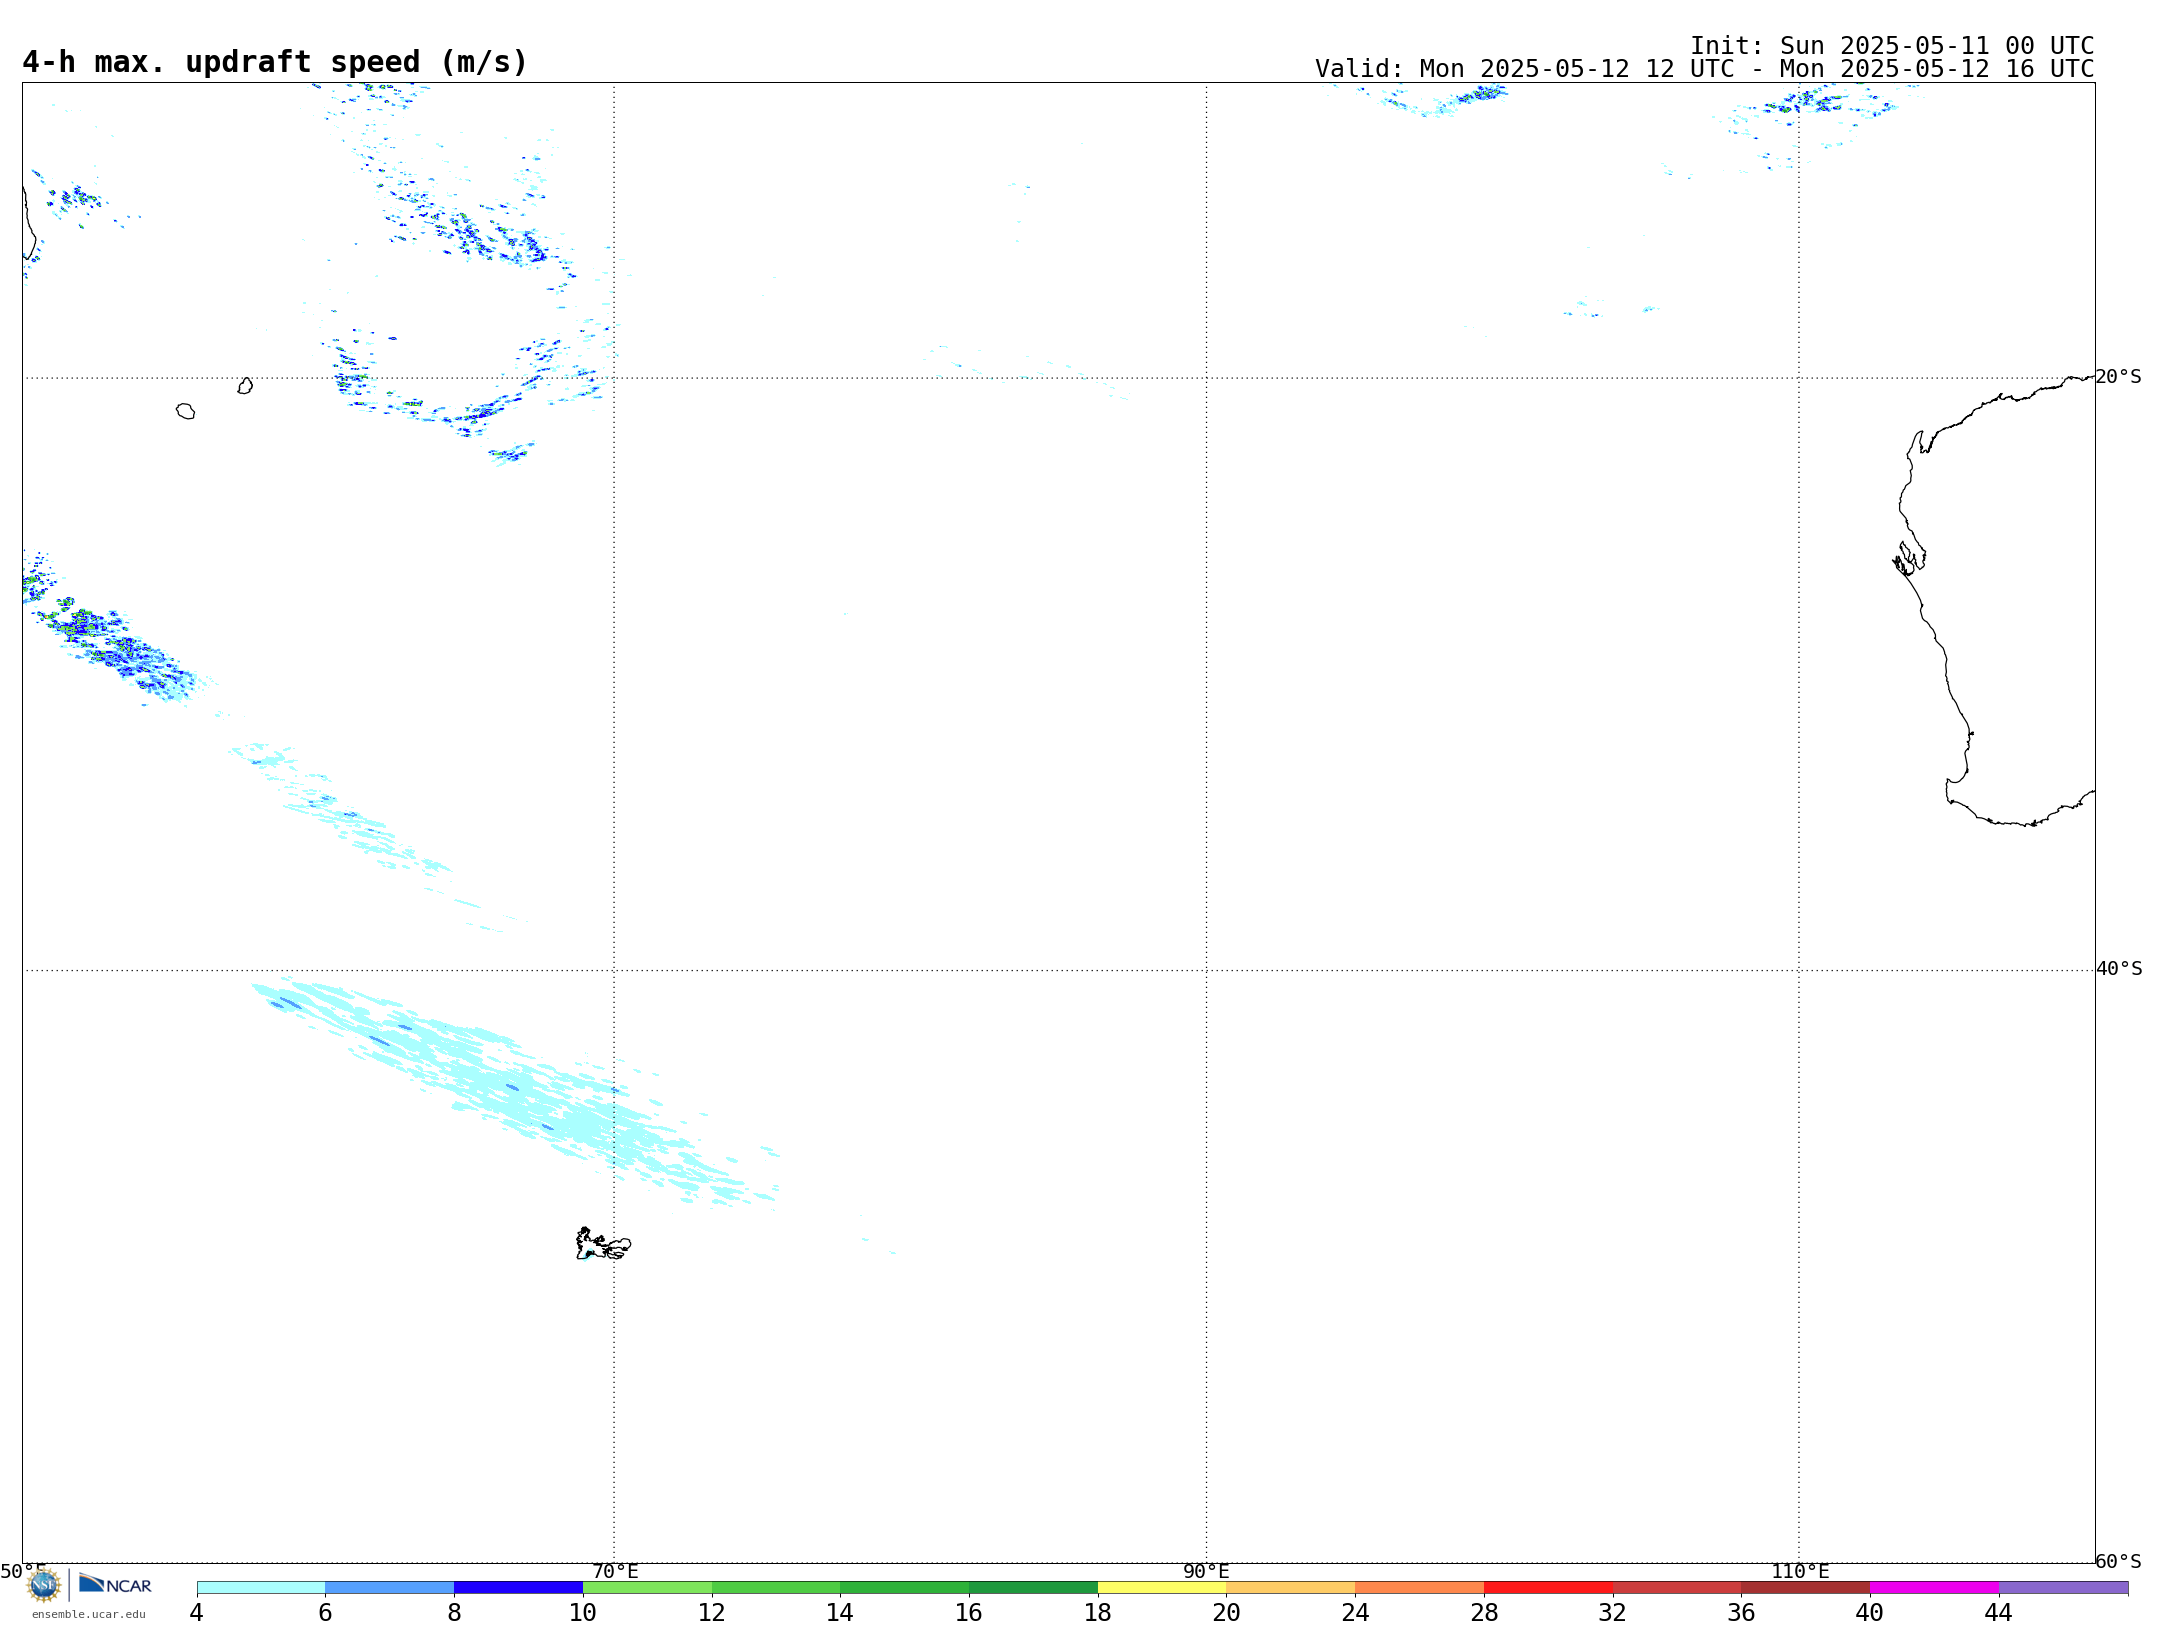2160x1626 pixels.
Task: Click the Reunion island outline southwest of Mauritius
Action: coord(185,411)
